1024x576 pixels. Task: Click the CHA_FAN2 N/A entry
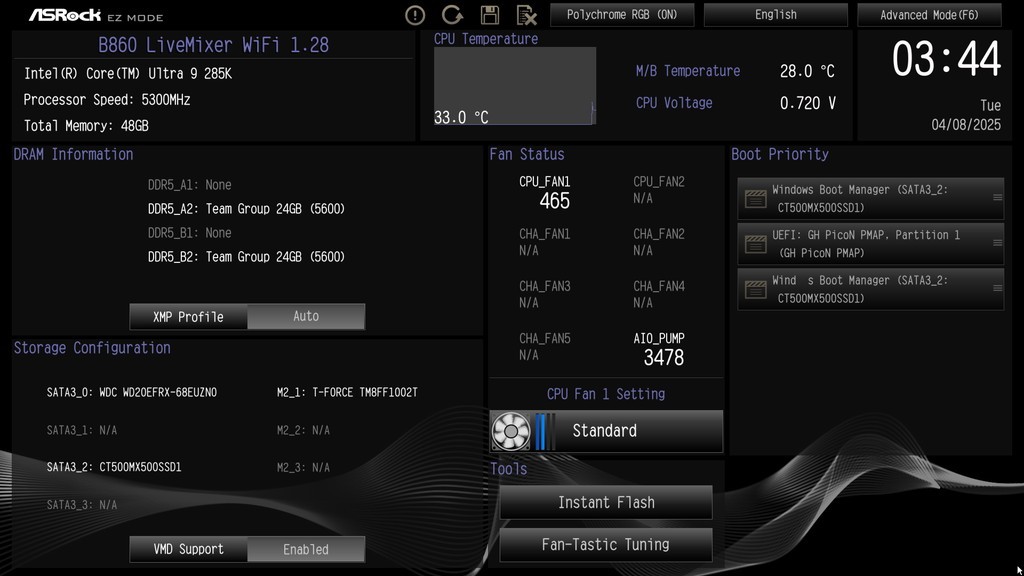658,242
